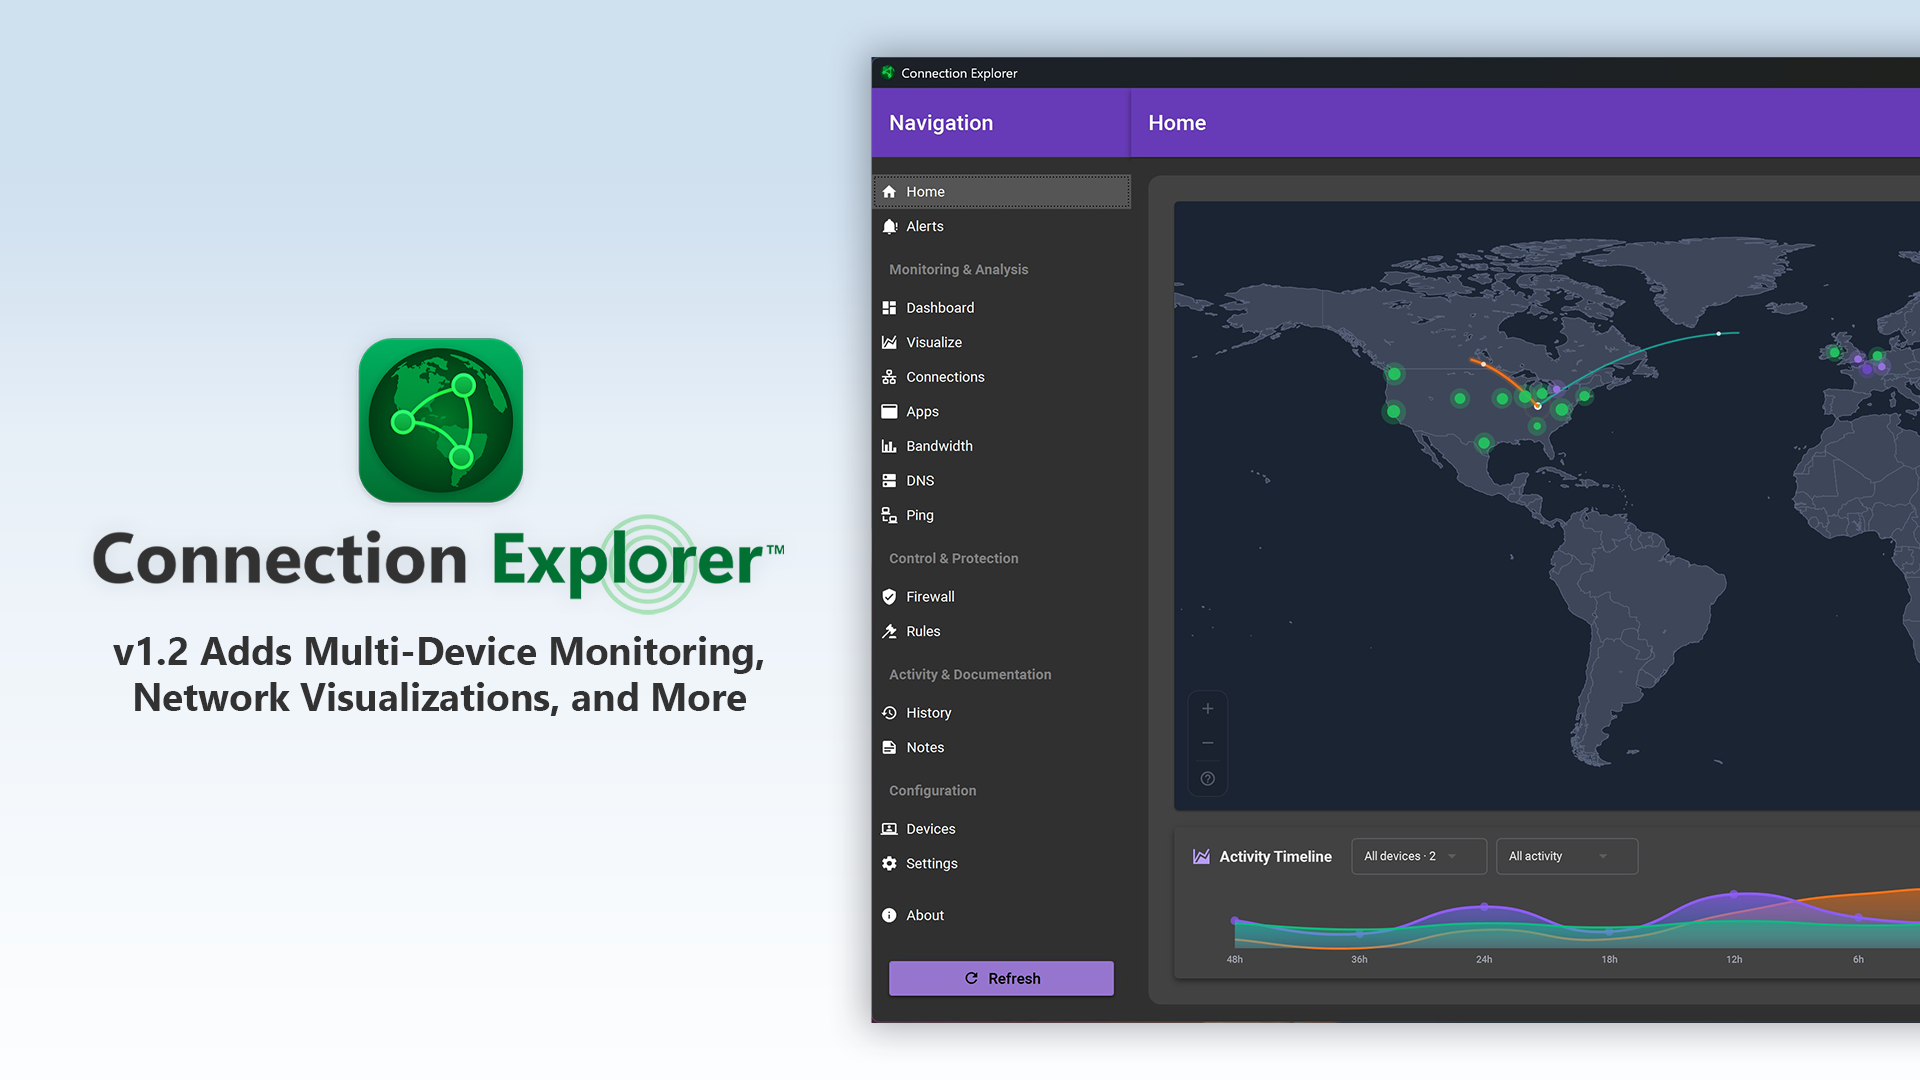Click the 'Navigation' header text
This screenshot has width=1920, height=1080.
941,123
